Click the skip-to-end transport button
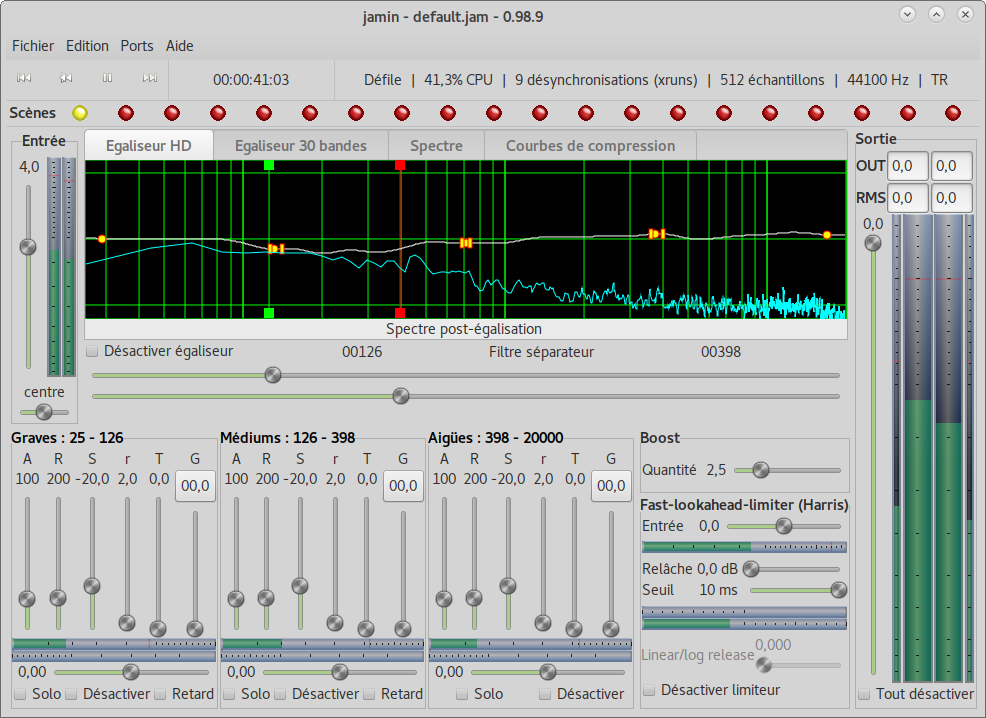Viewport: 986px width, 718px height. click(x=149, y=79)
